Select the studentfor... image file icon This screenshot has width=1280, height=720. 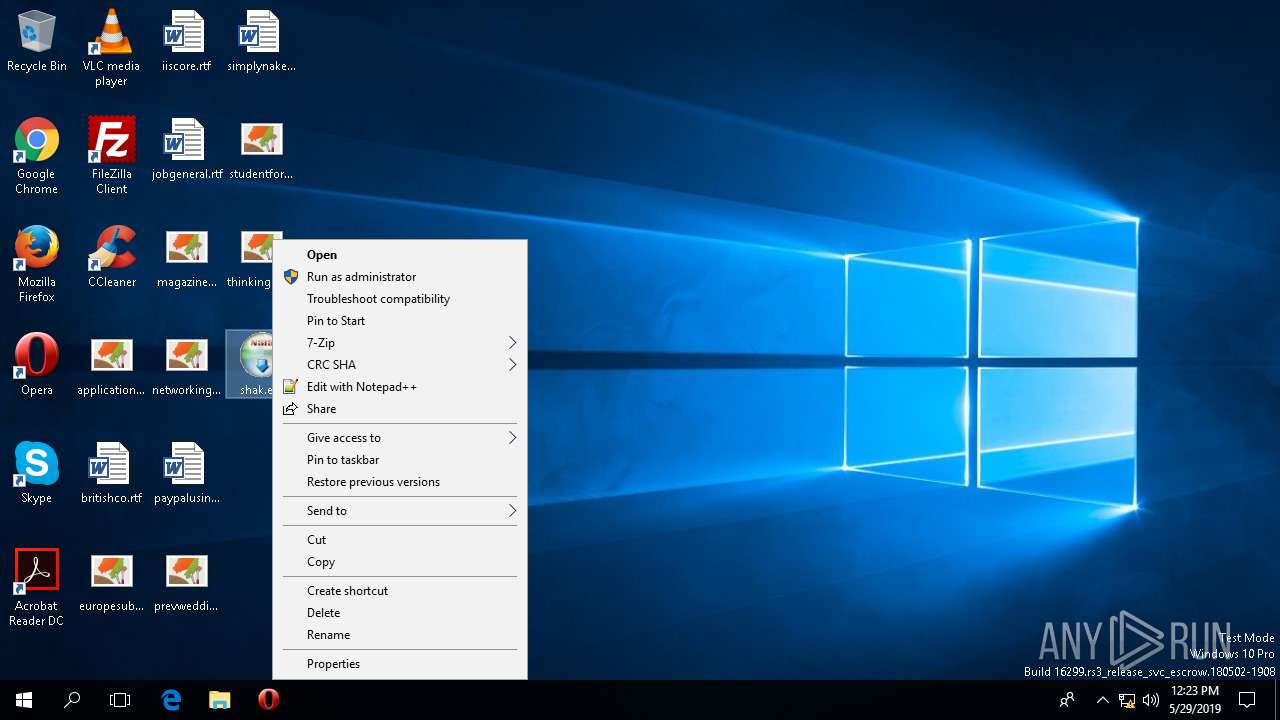pos(261,149)
